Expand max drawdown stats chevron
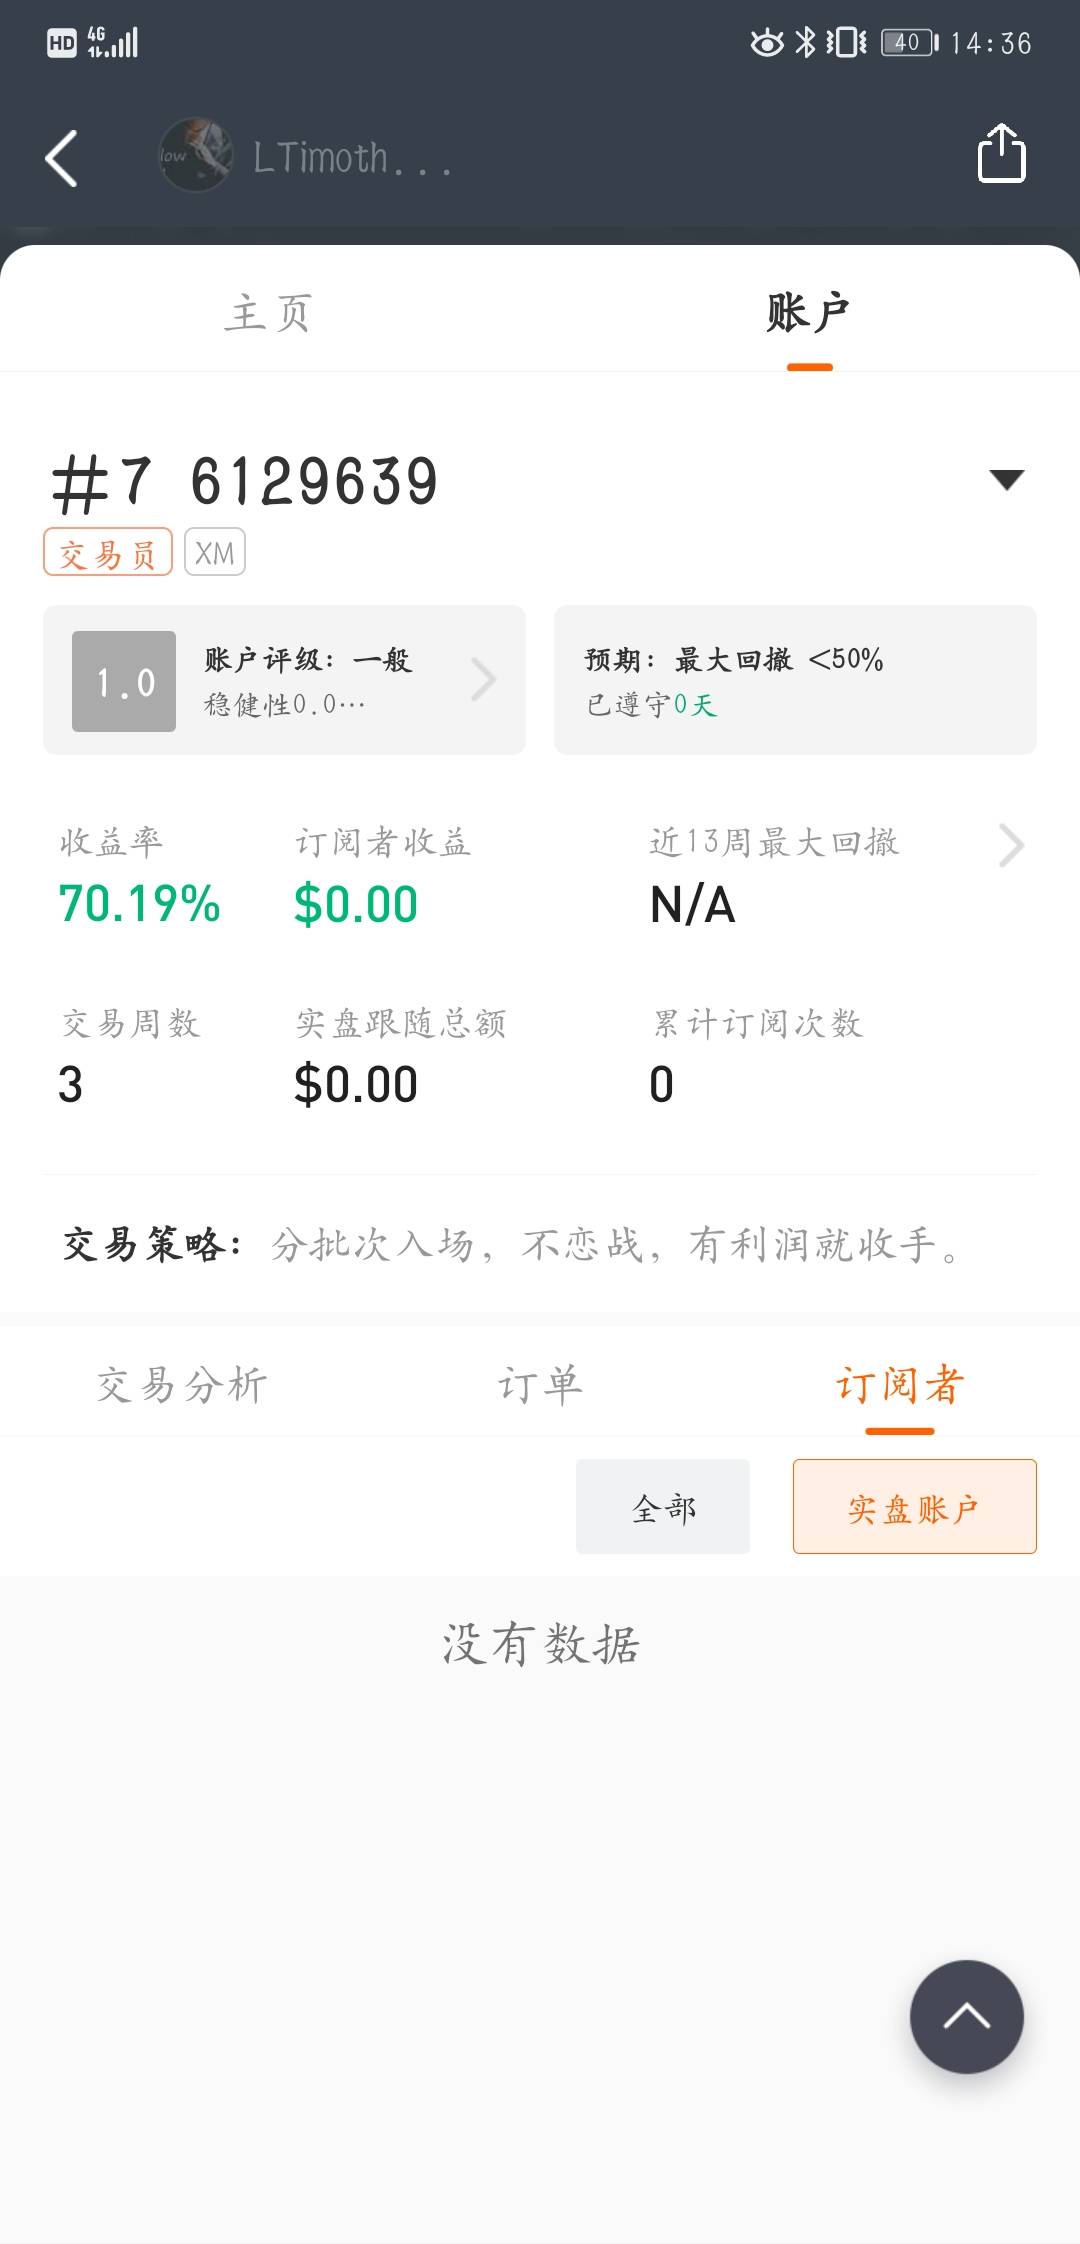 [x=1011, y=845]
